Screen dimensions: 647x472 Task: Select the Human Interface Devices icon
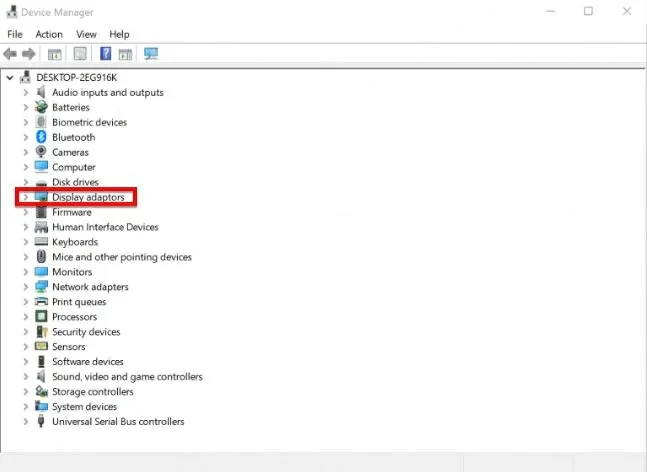click(x=41, y=227)
